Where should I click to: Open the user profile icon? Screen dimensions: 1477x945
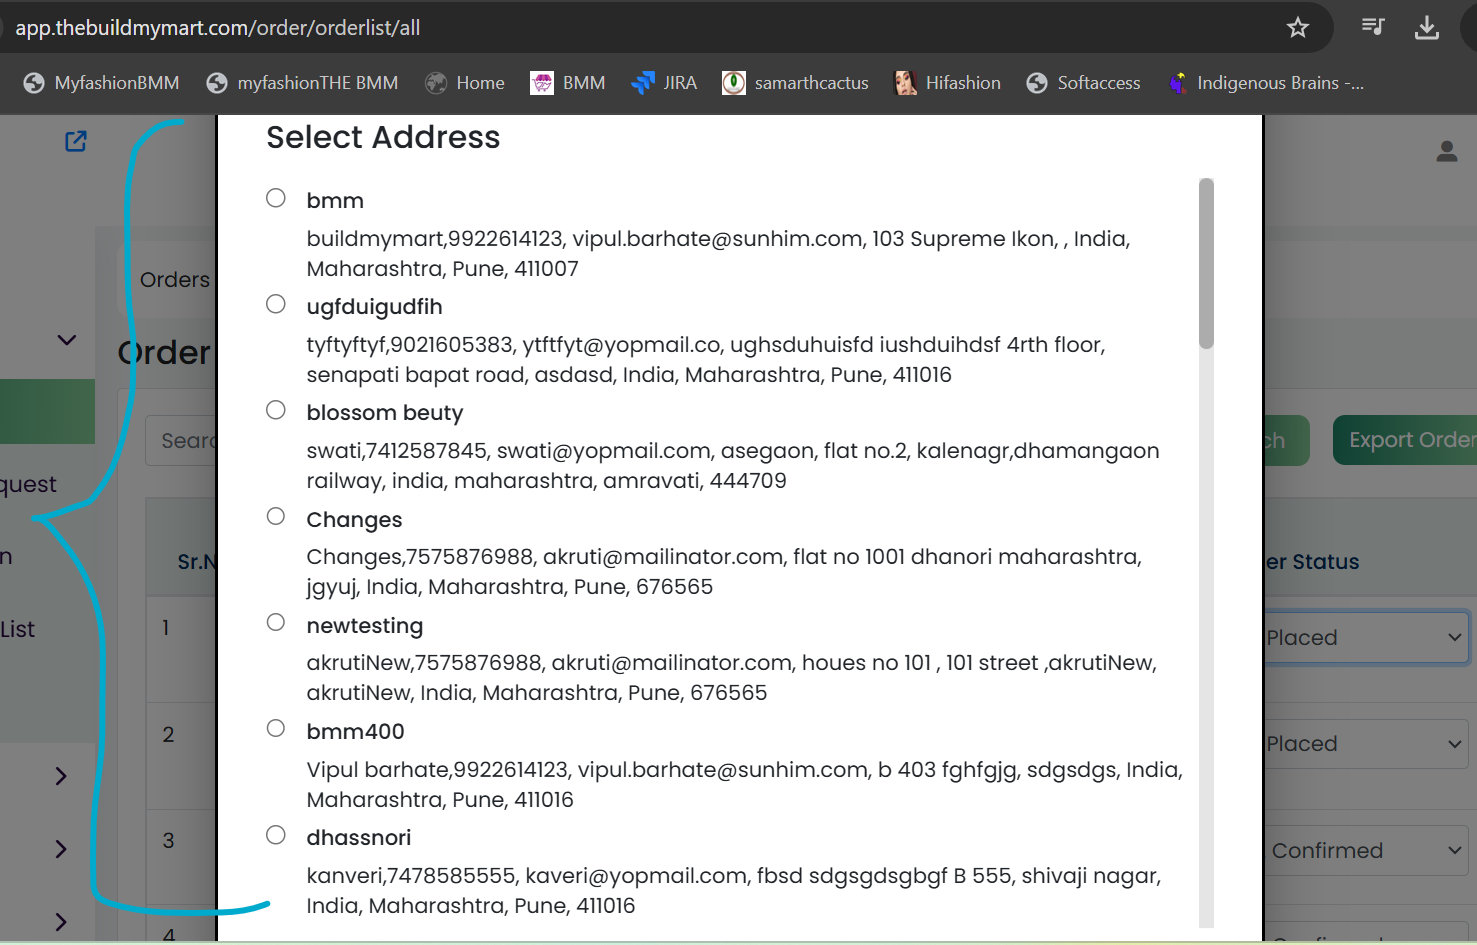click(x=1446, y=151)
